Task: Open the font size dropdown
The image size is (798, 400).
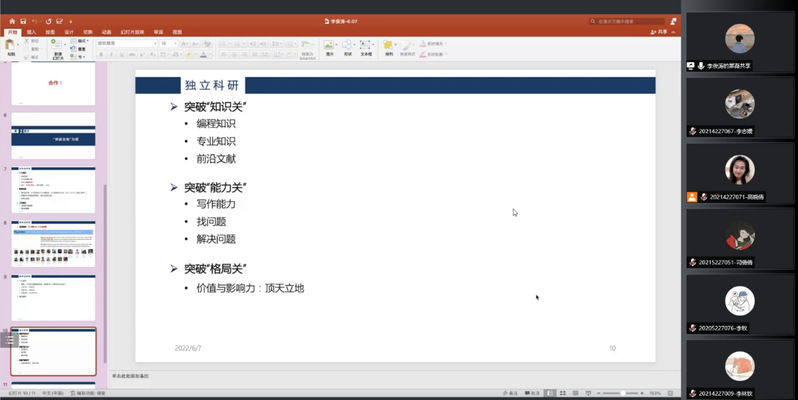Action: [x=169, y=43]
